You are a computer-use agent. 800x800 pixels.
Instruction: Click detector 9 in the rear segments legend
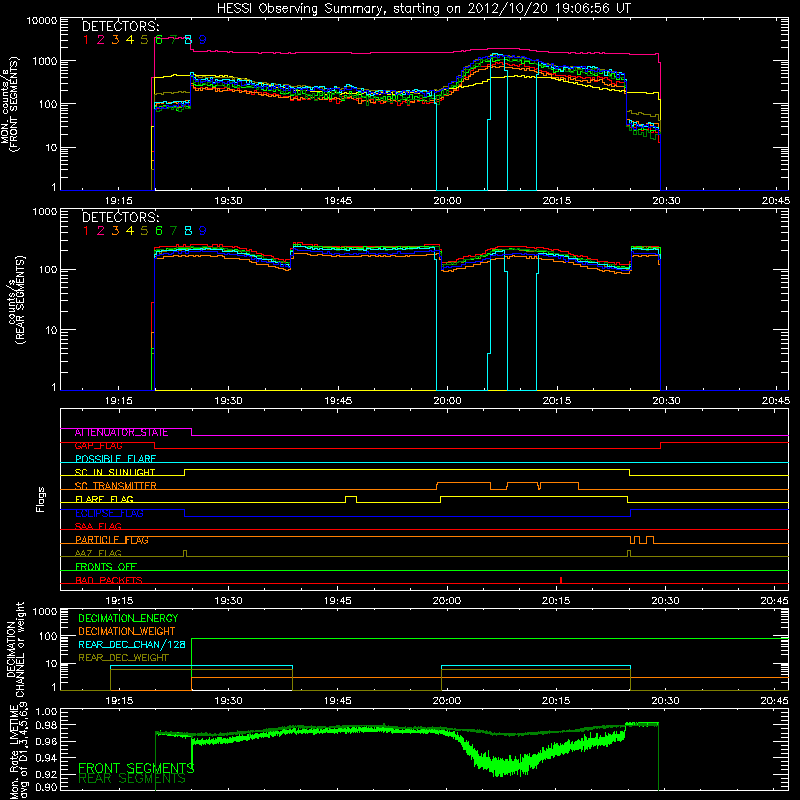pyautogui.click(x=203, y=231)
